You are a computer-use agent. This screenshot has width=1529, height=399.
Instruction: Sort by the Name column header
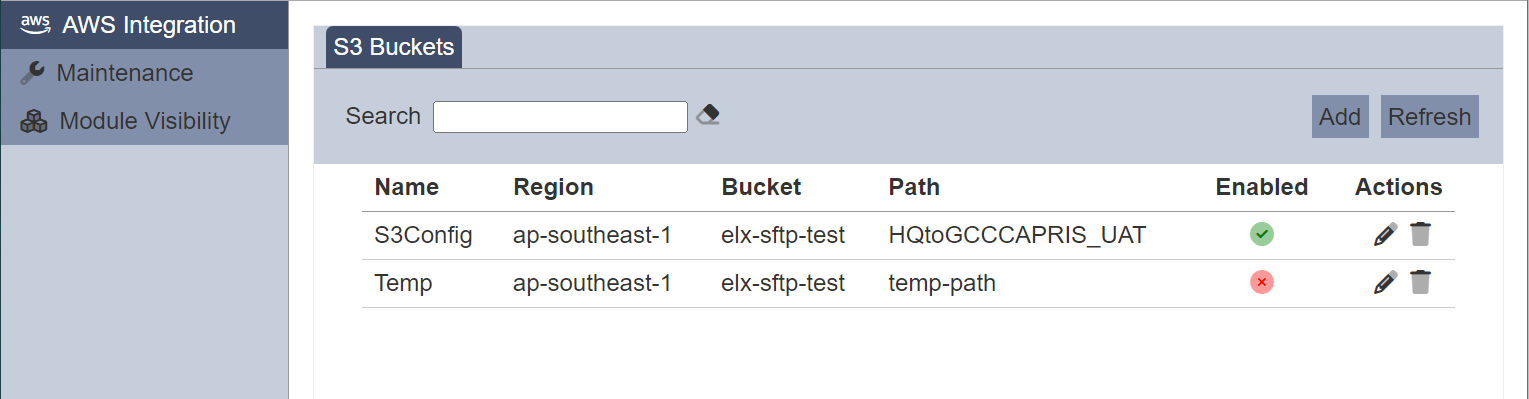click(407, 187)
